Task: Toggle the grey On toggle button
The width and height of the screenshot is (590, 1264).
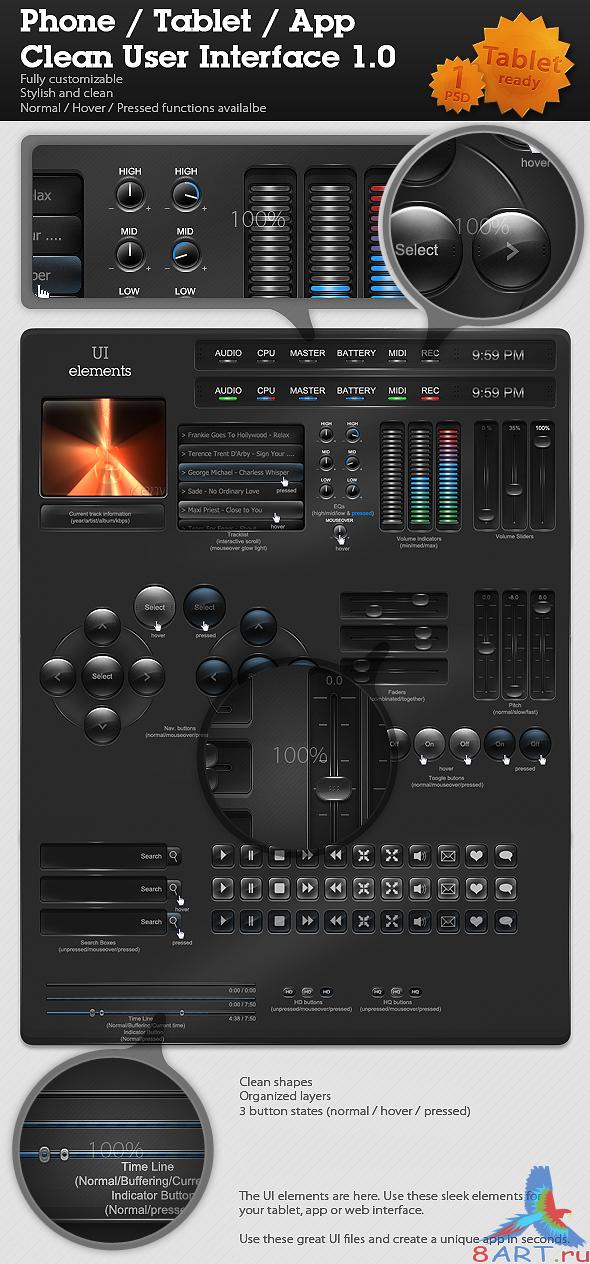Action: tap(430, 743)
